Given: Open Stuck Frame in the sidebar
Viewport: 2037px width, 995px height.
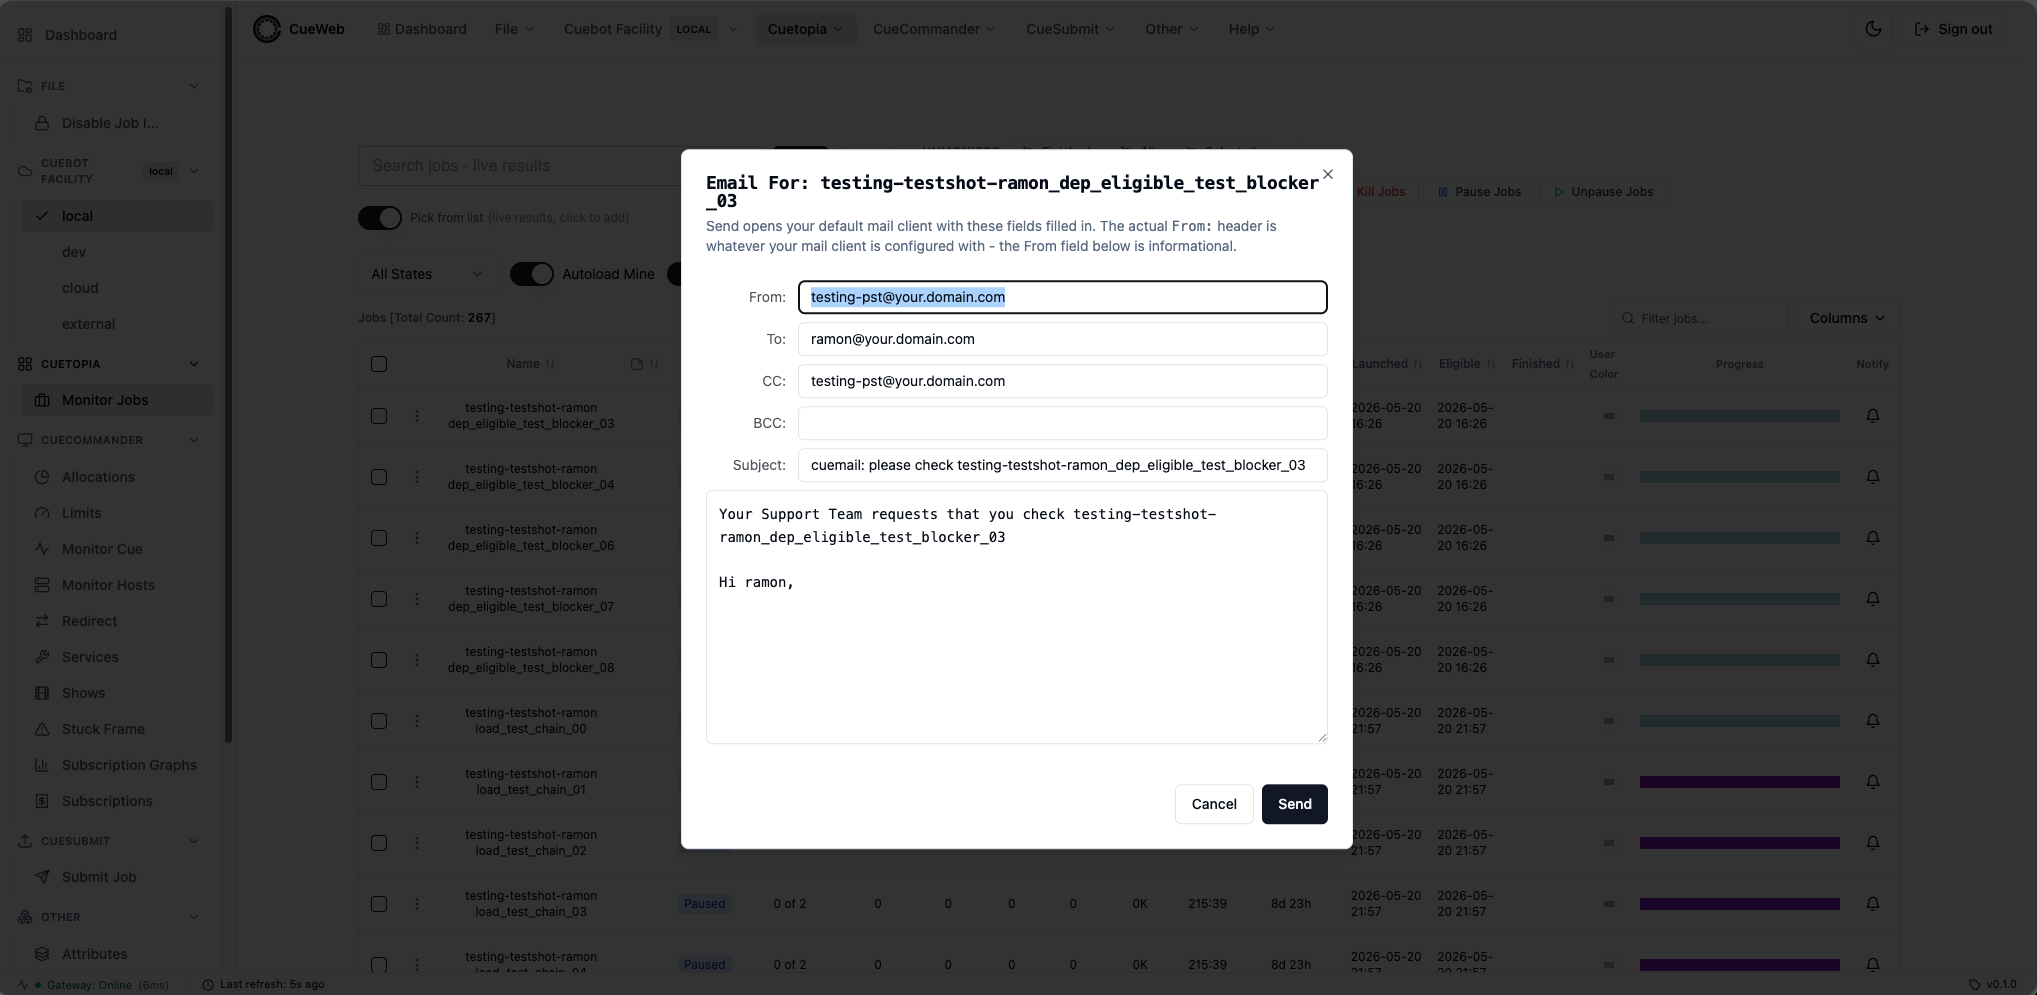Looking at the screenshot, I should click(x=103, y=729).
